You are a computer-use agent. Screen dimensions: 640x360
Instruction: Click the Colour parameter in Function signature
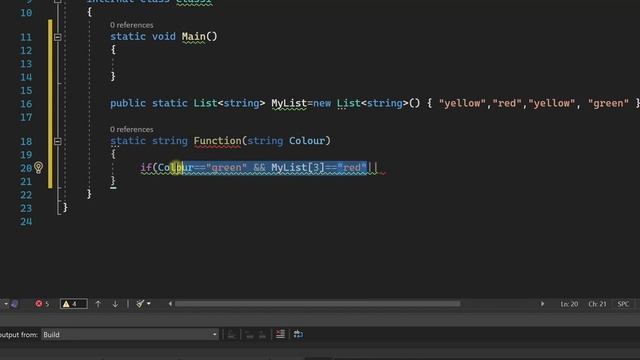pyautogui.click(x=307, y=141)
